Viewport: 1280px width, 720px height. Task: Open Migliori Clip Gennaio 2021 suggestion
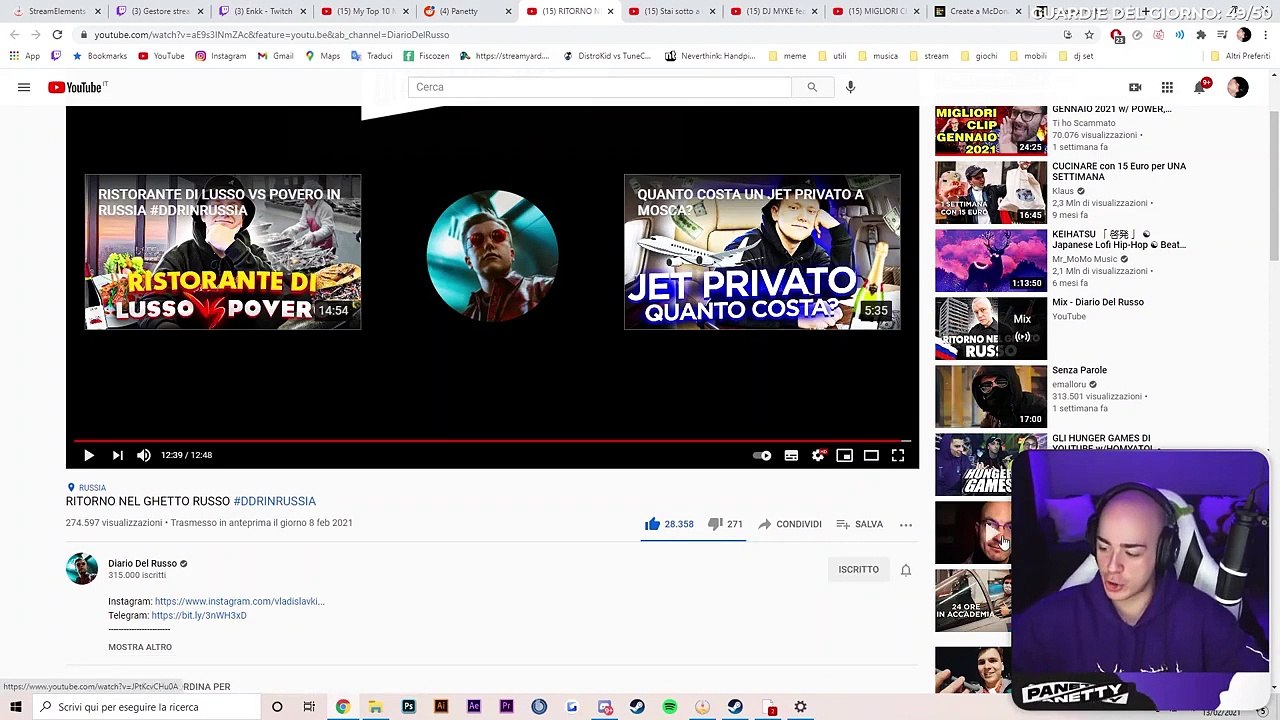[x=1062, y=129]
